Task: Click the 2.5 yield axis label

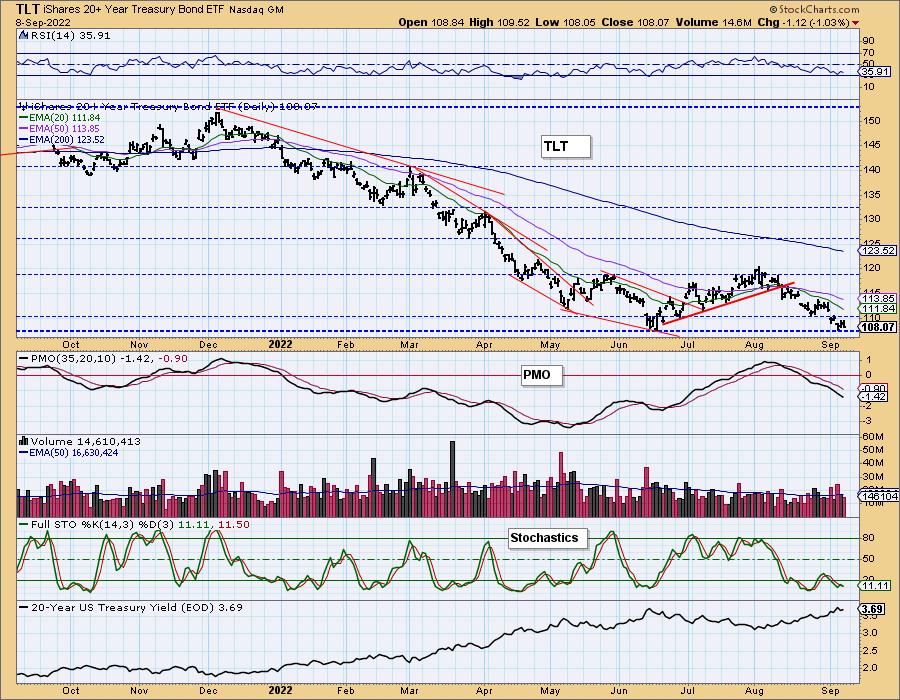Action: (x=870, y=650)
